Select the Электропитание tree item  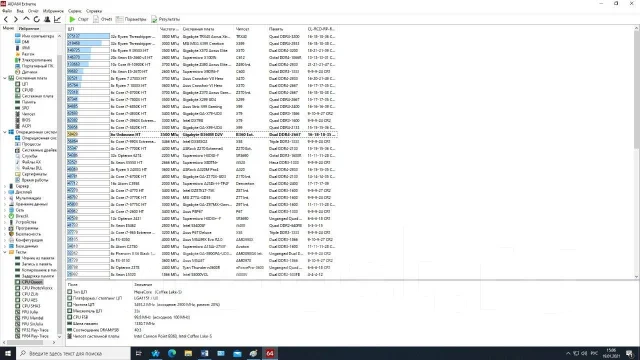coord(37,60)
